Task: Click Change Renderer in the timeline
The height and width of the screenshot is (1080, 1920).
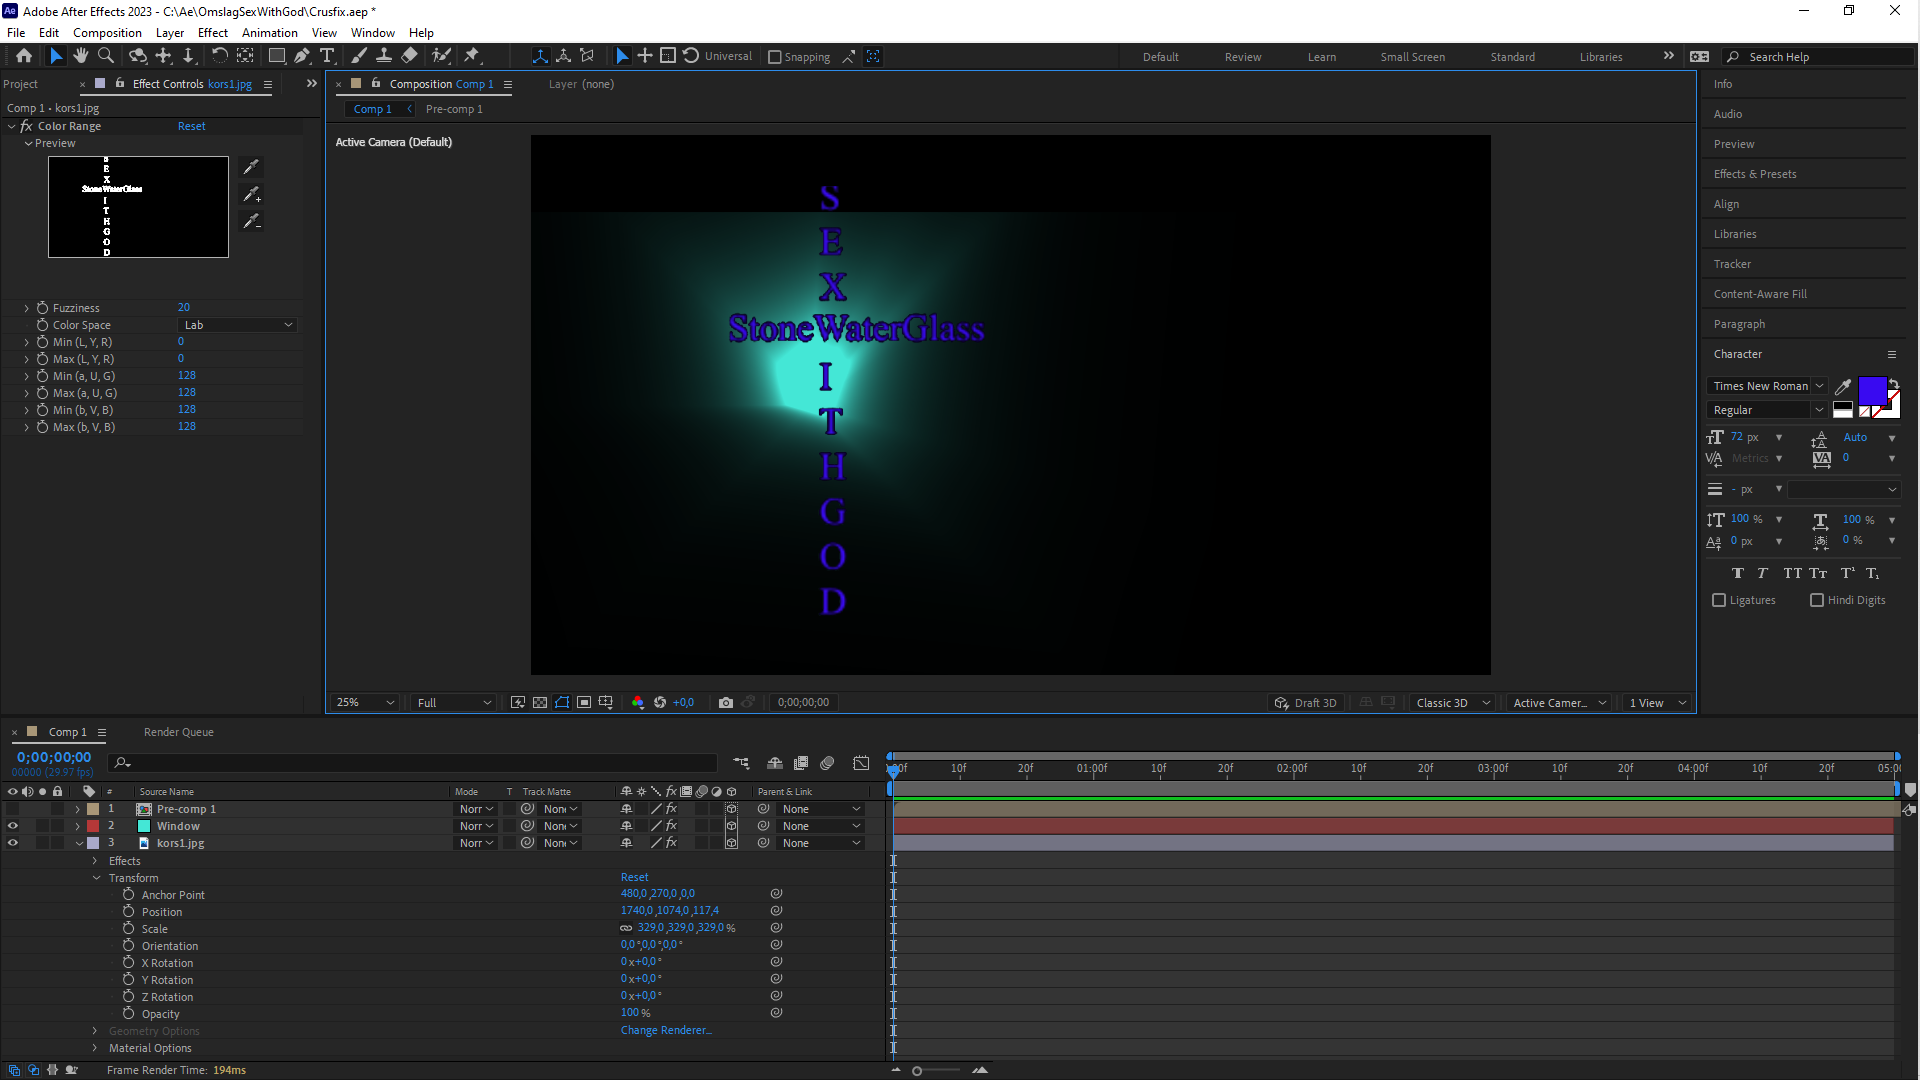Action: click(x=665, y=1030)
